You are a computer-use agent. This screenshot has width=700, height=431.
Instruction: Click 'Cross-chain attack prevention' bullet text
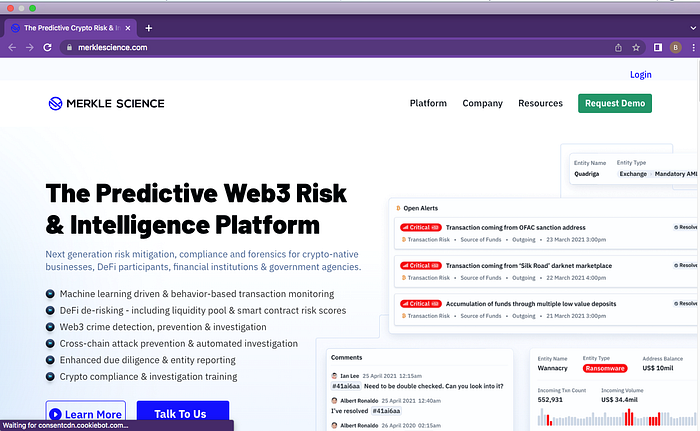coord(179,343)
